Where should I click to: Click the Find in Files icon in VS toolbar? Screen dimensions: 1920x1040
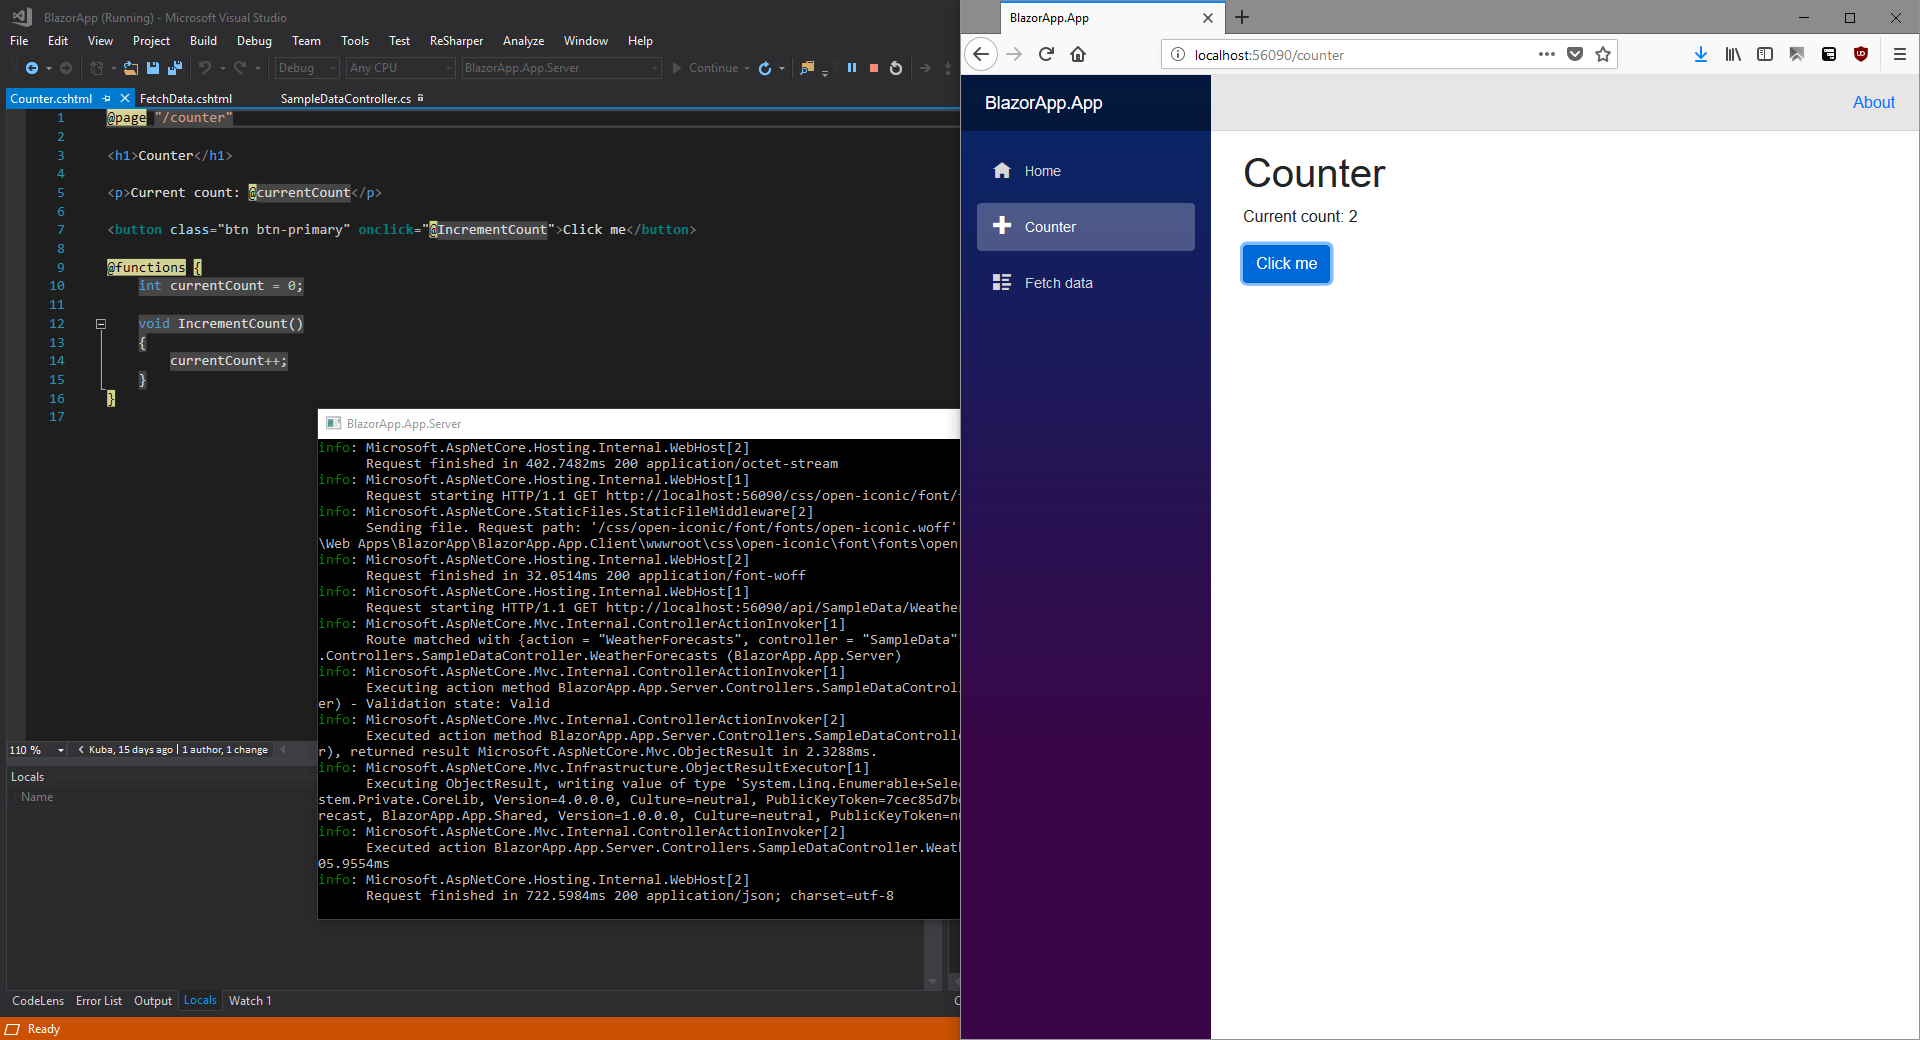click(807, 68)
